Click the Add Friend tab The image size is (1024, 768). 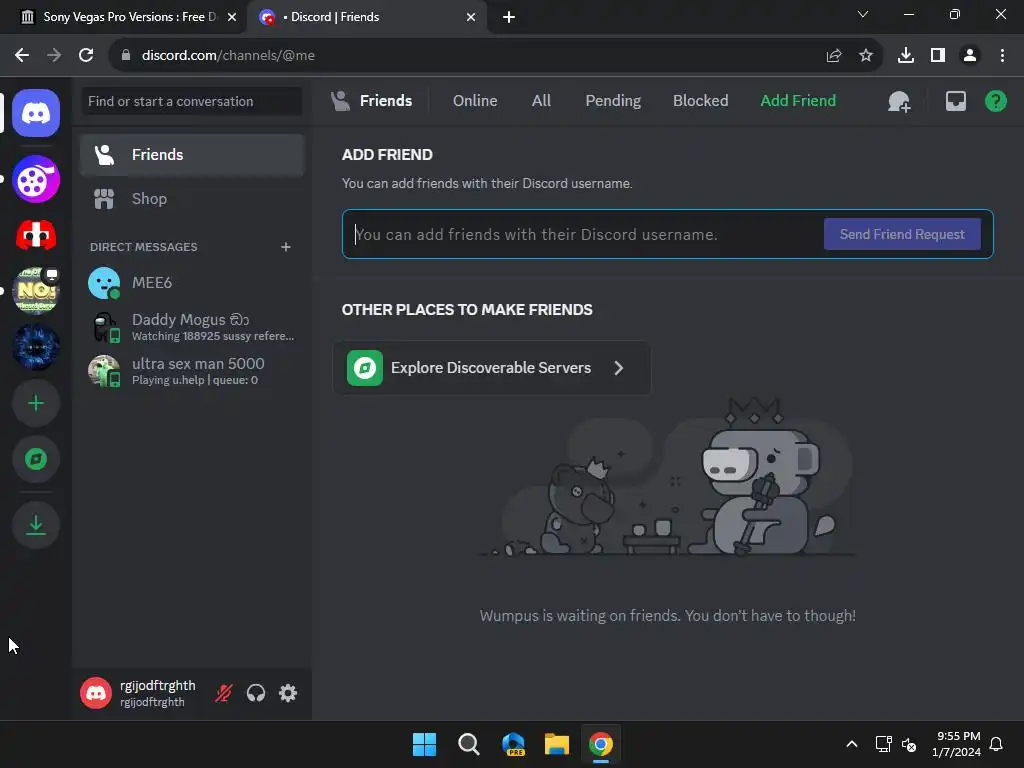coord(798,101)
